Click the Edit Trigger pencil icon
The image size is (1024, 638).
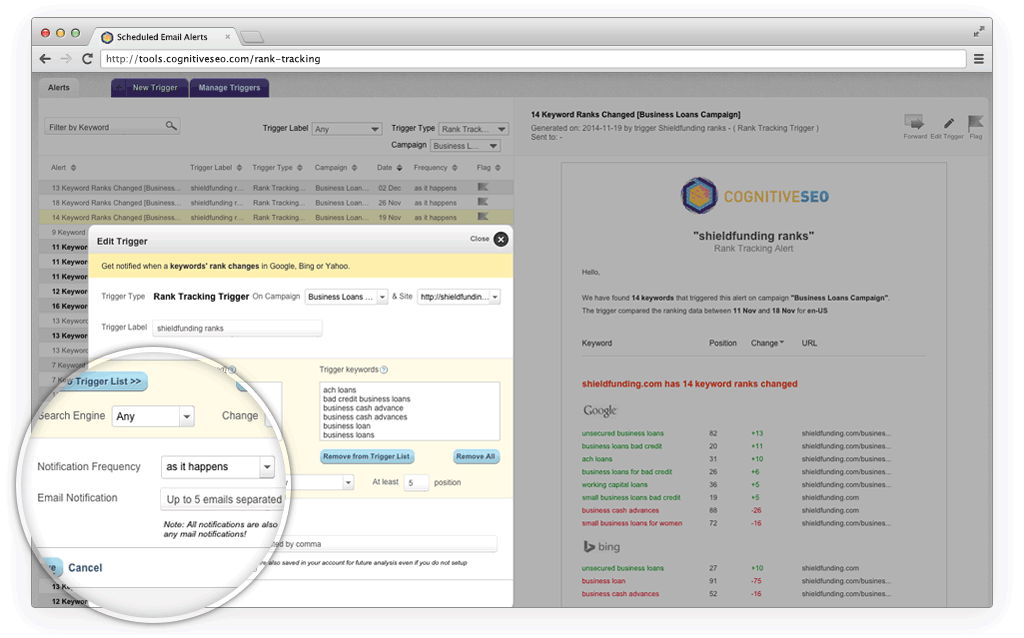(948, 123)
